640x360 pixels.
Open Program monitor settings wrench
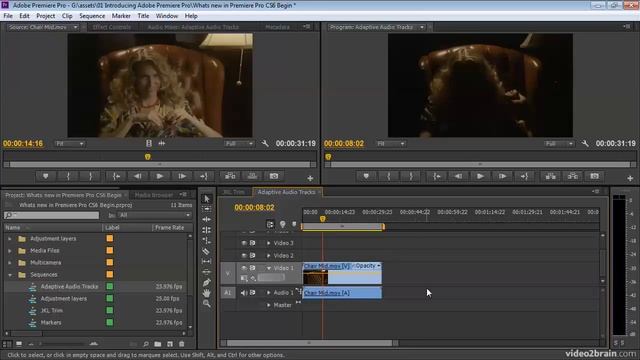tap(585, 143)
